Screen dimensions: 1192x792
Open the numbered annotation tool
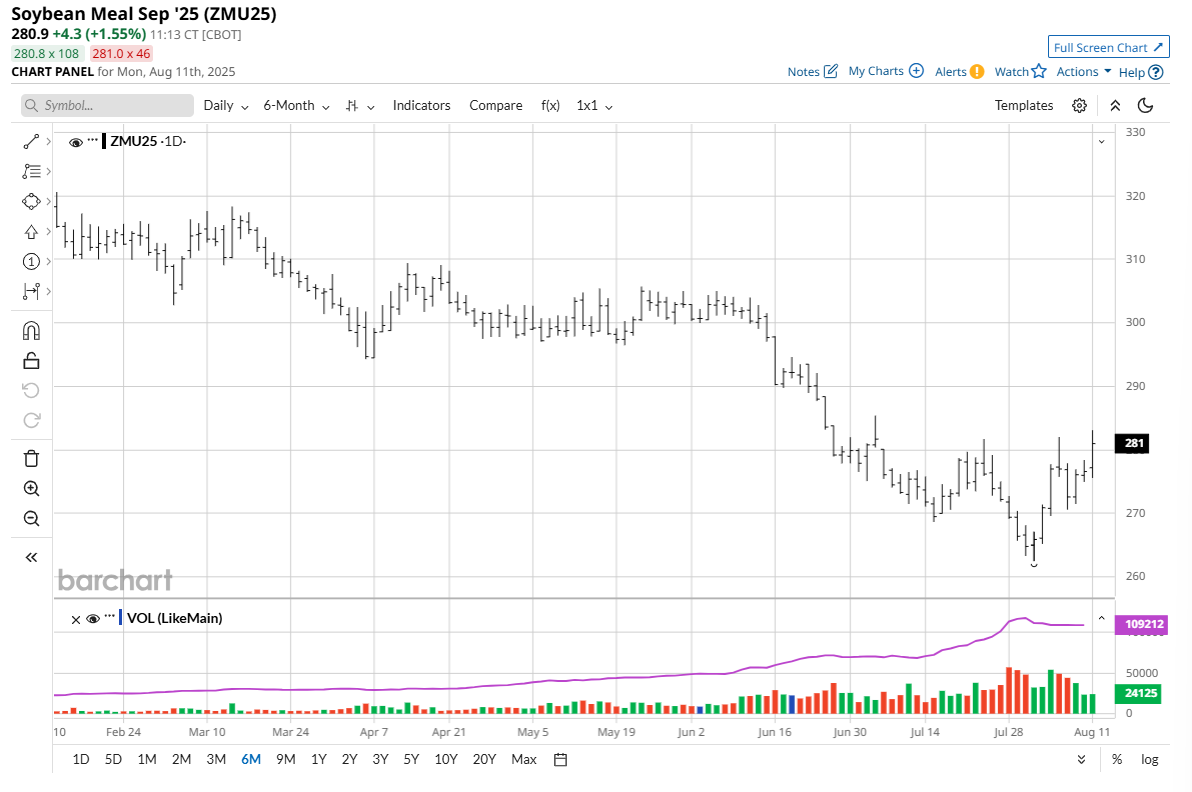(31, 261)
